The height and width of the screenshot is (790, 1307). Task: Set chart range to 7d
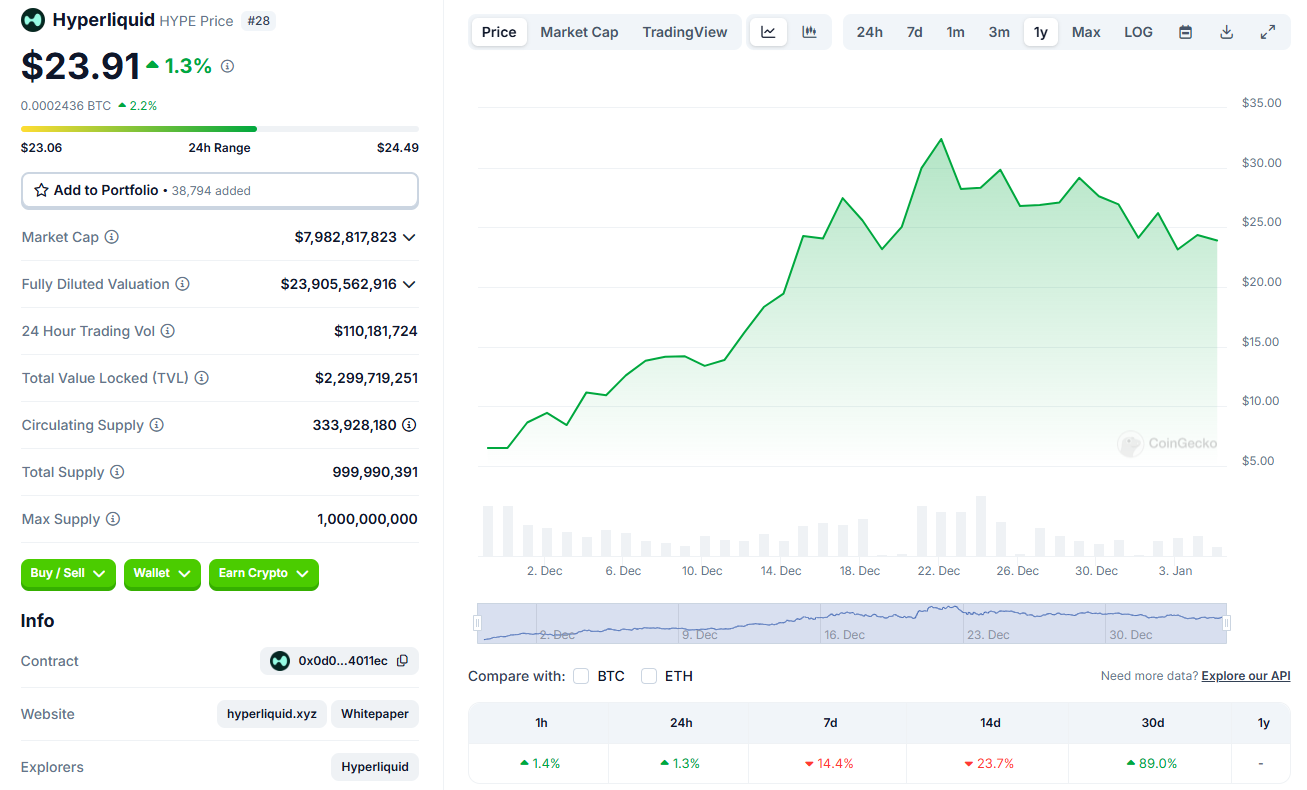point(914,32)
